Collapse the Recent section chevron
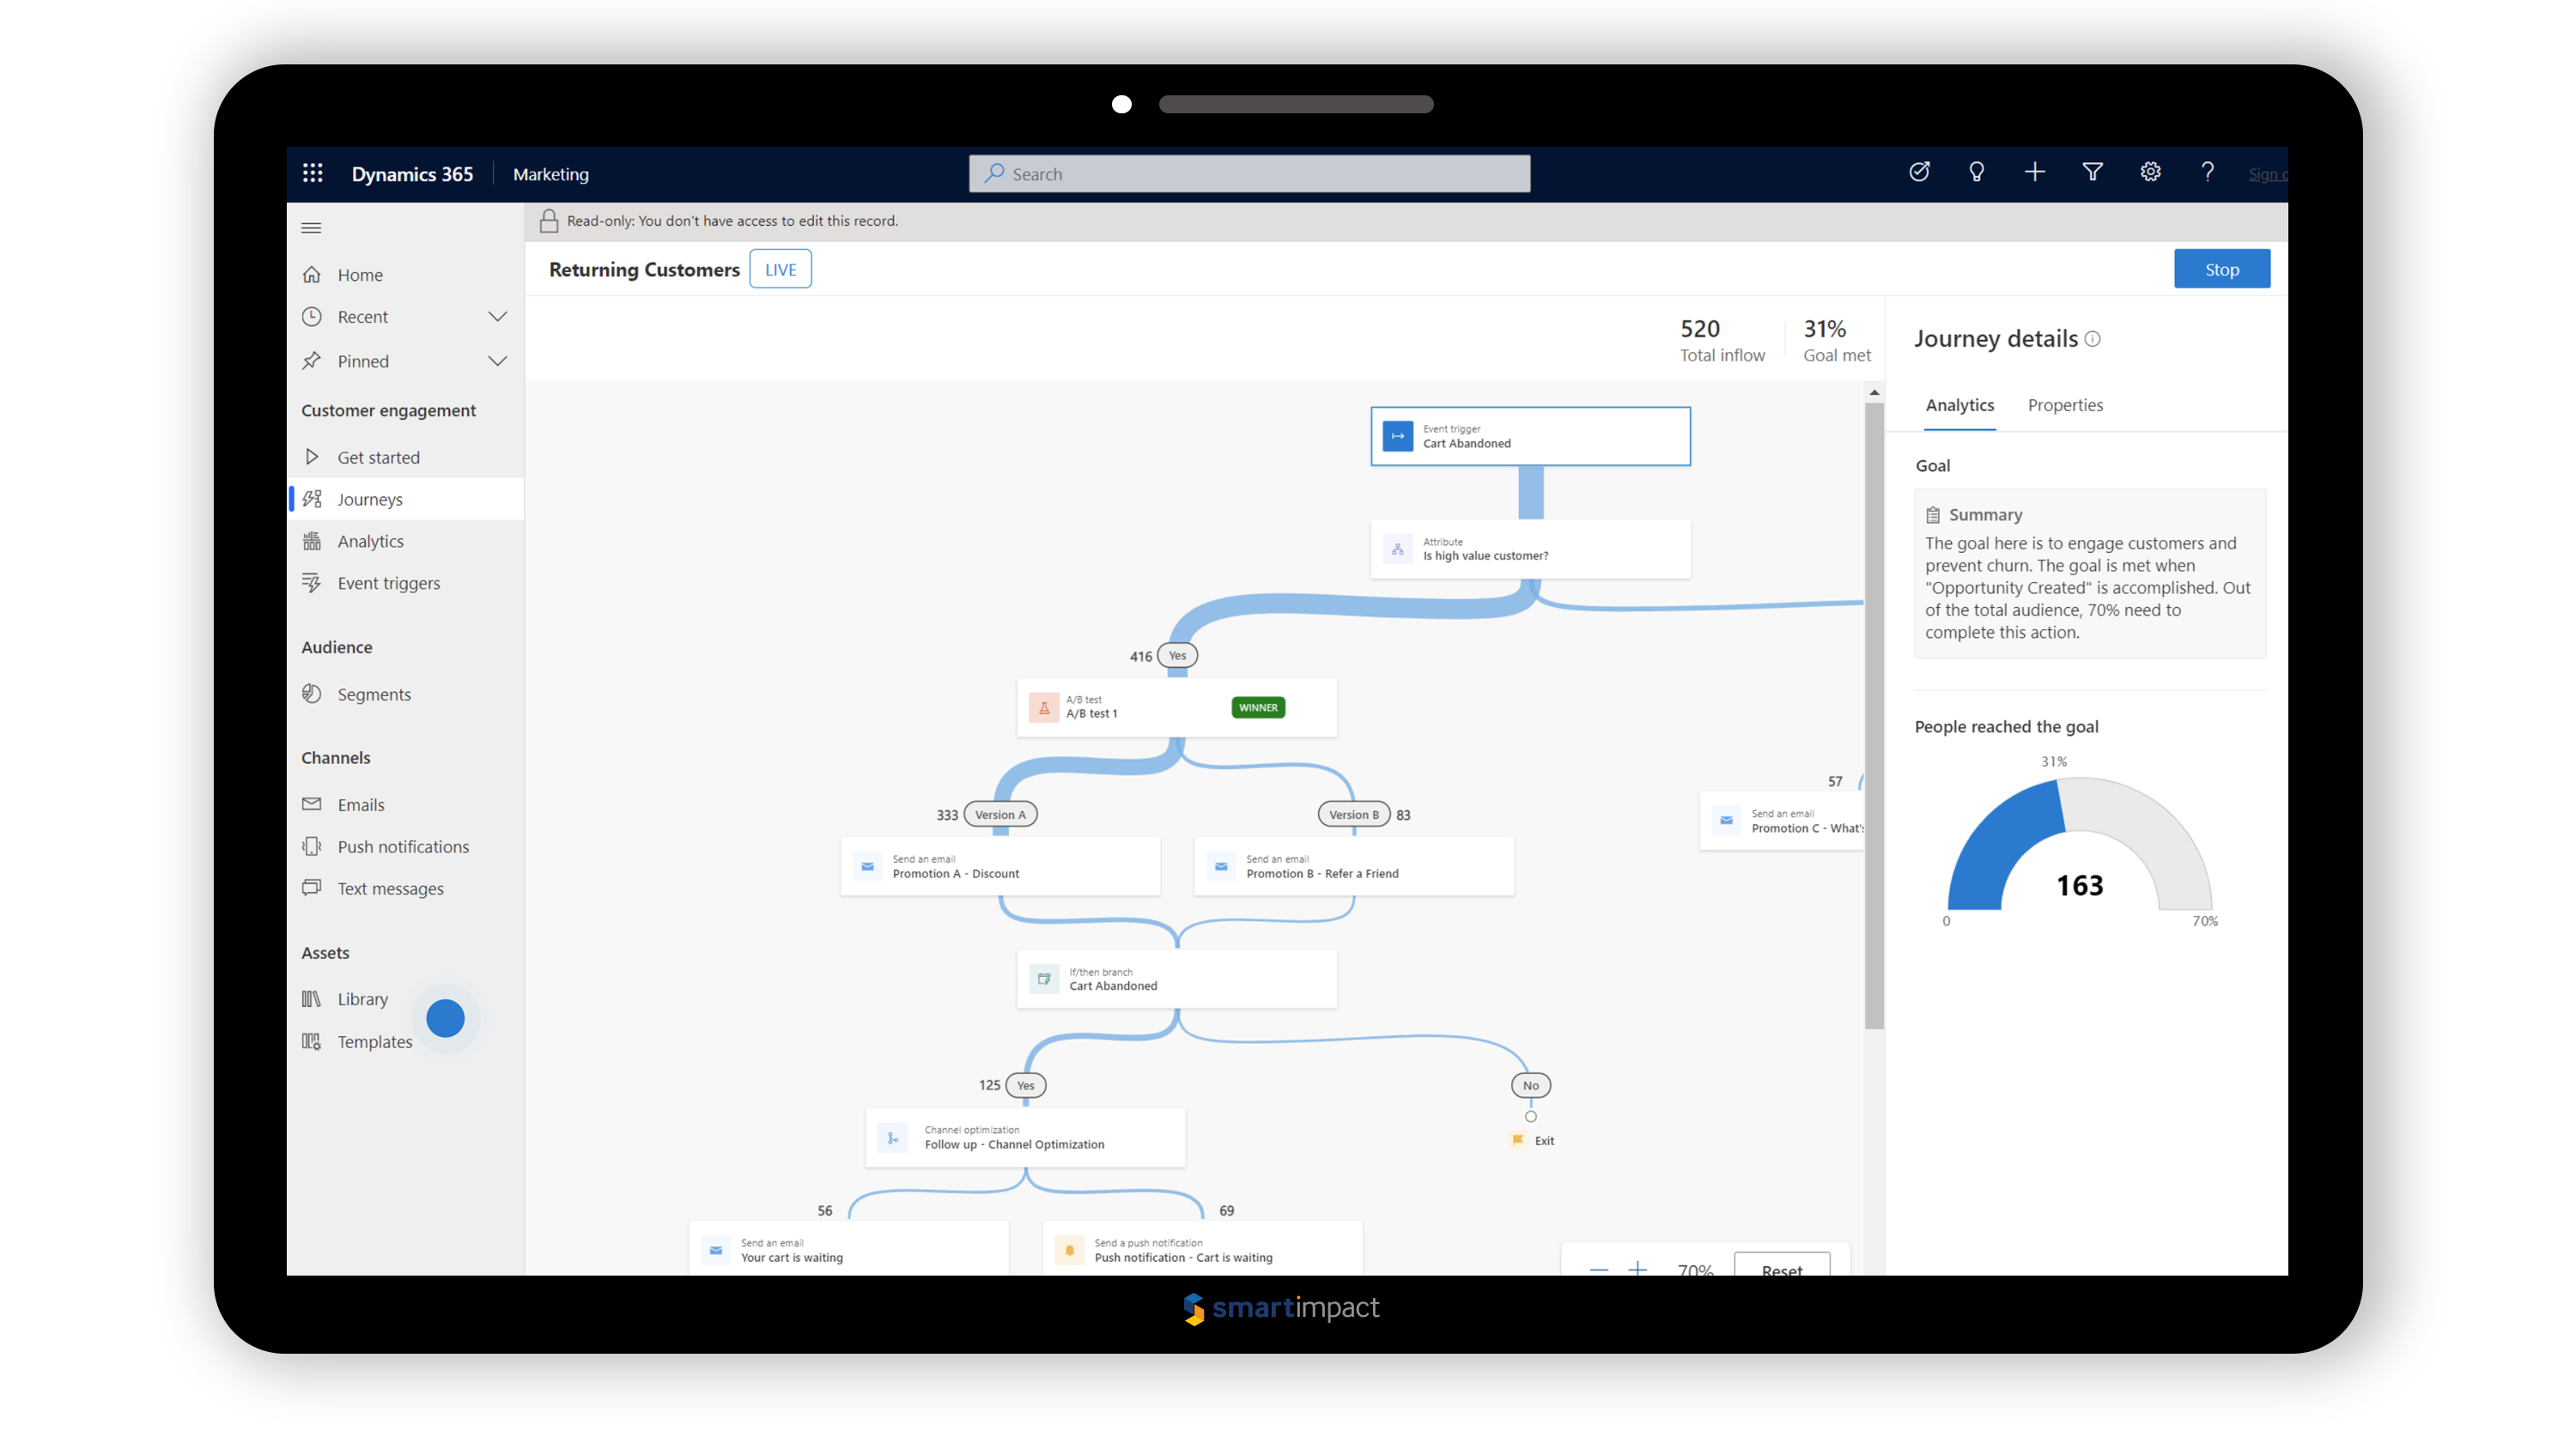Screen dimensions: 2576x1449 pos(497,316)
